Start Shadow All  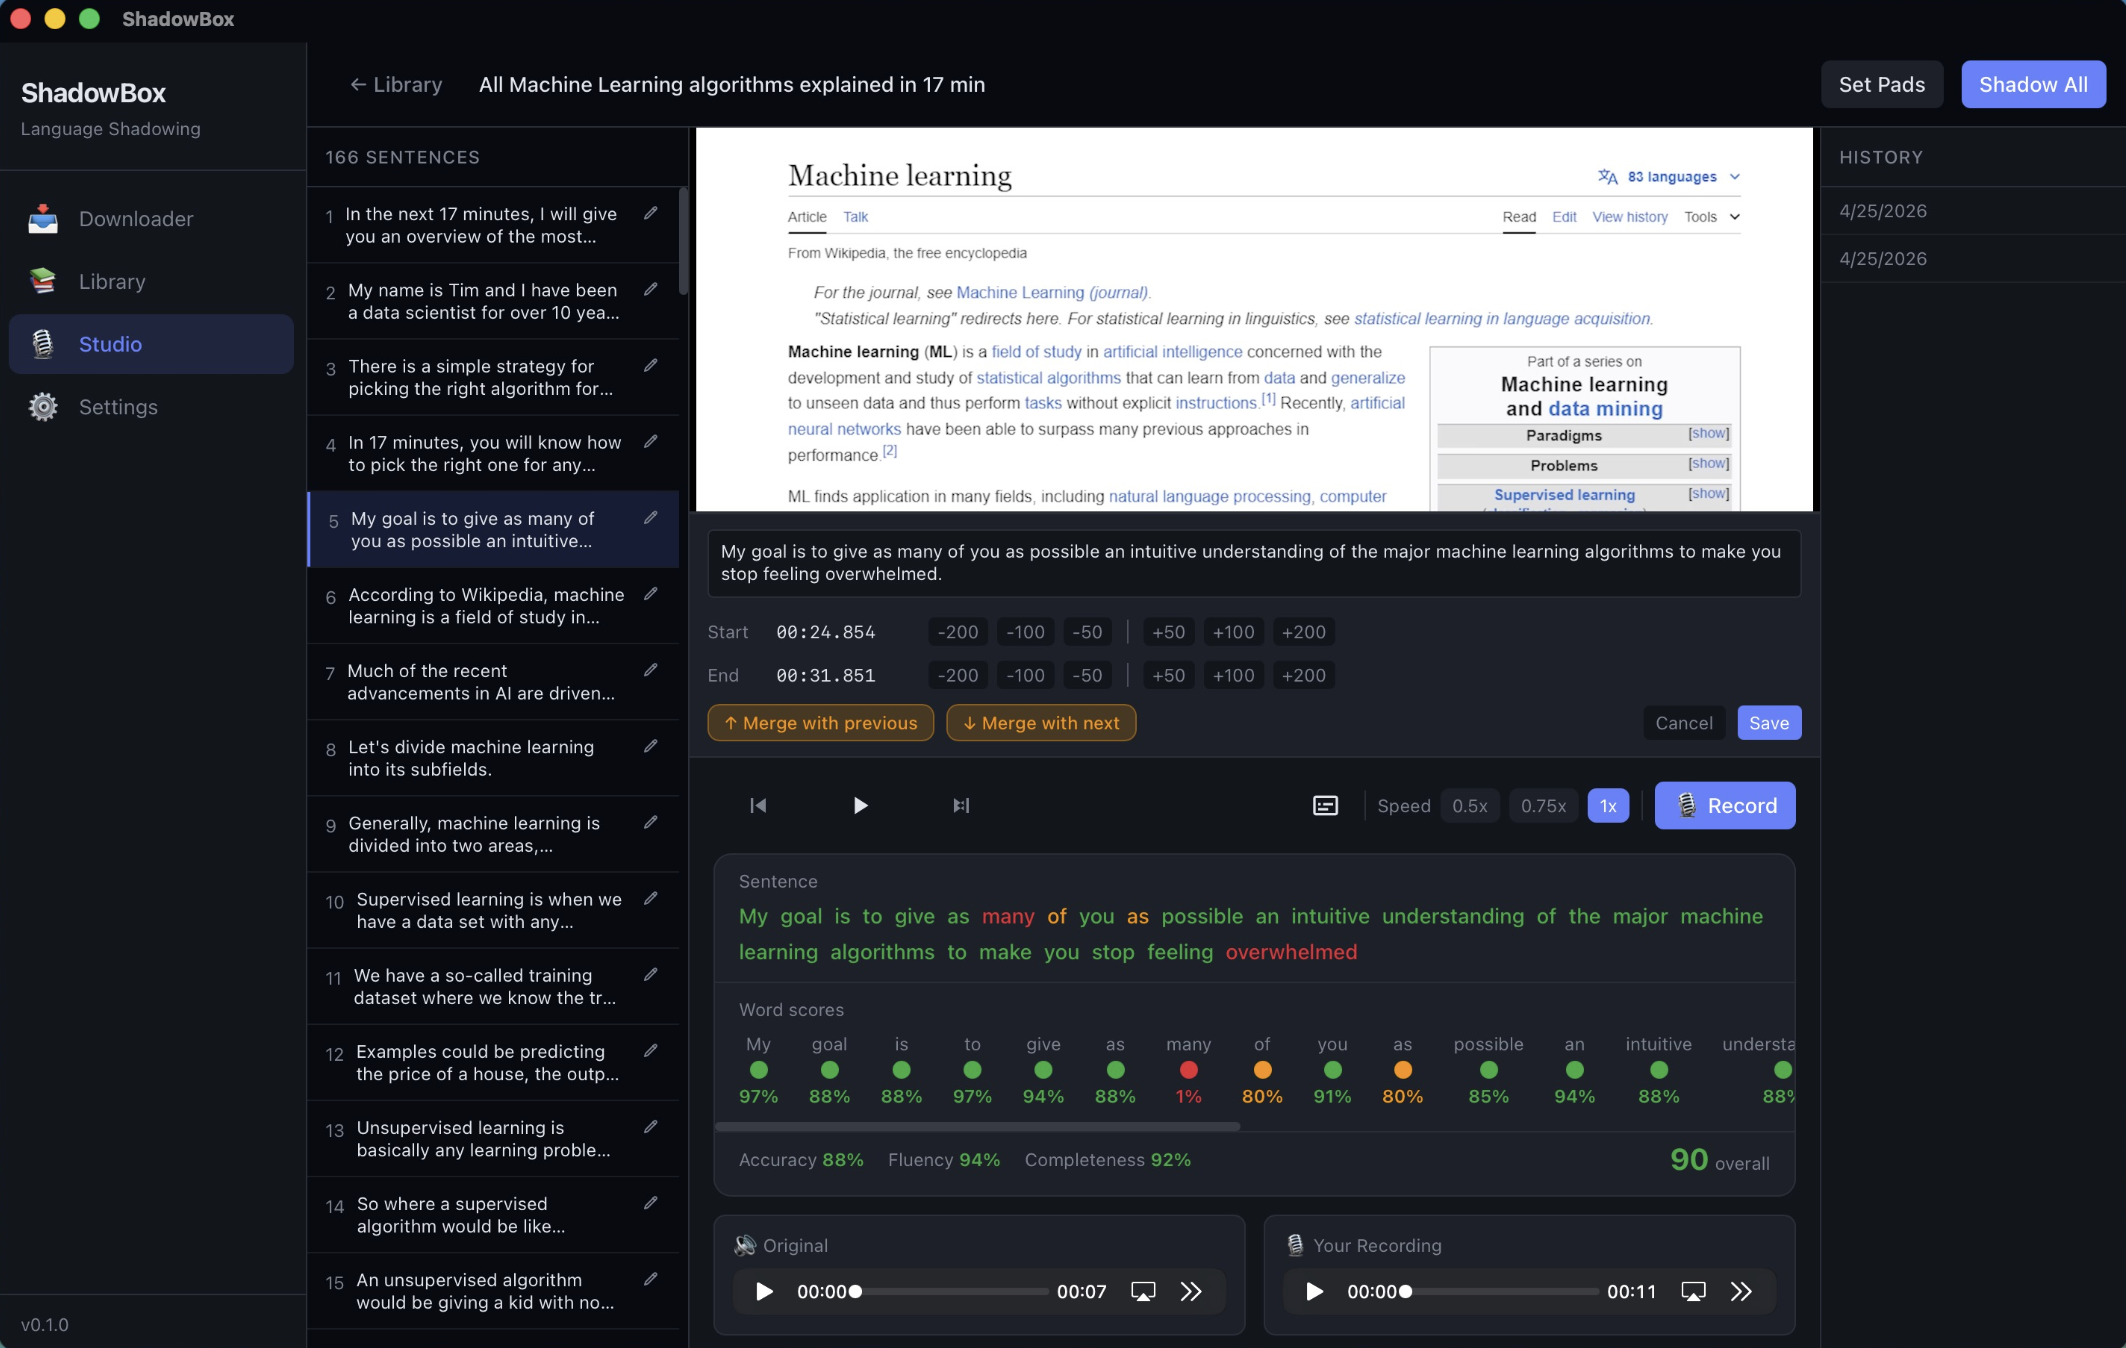click(x=2033, y=85)
